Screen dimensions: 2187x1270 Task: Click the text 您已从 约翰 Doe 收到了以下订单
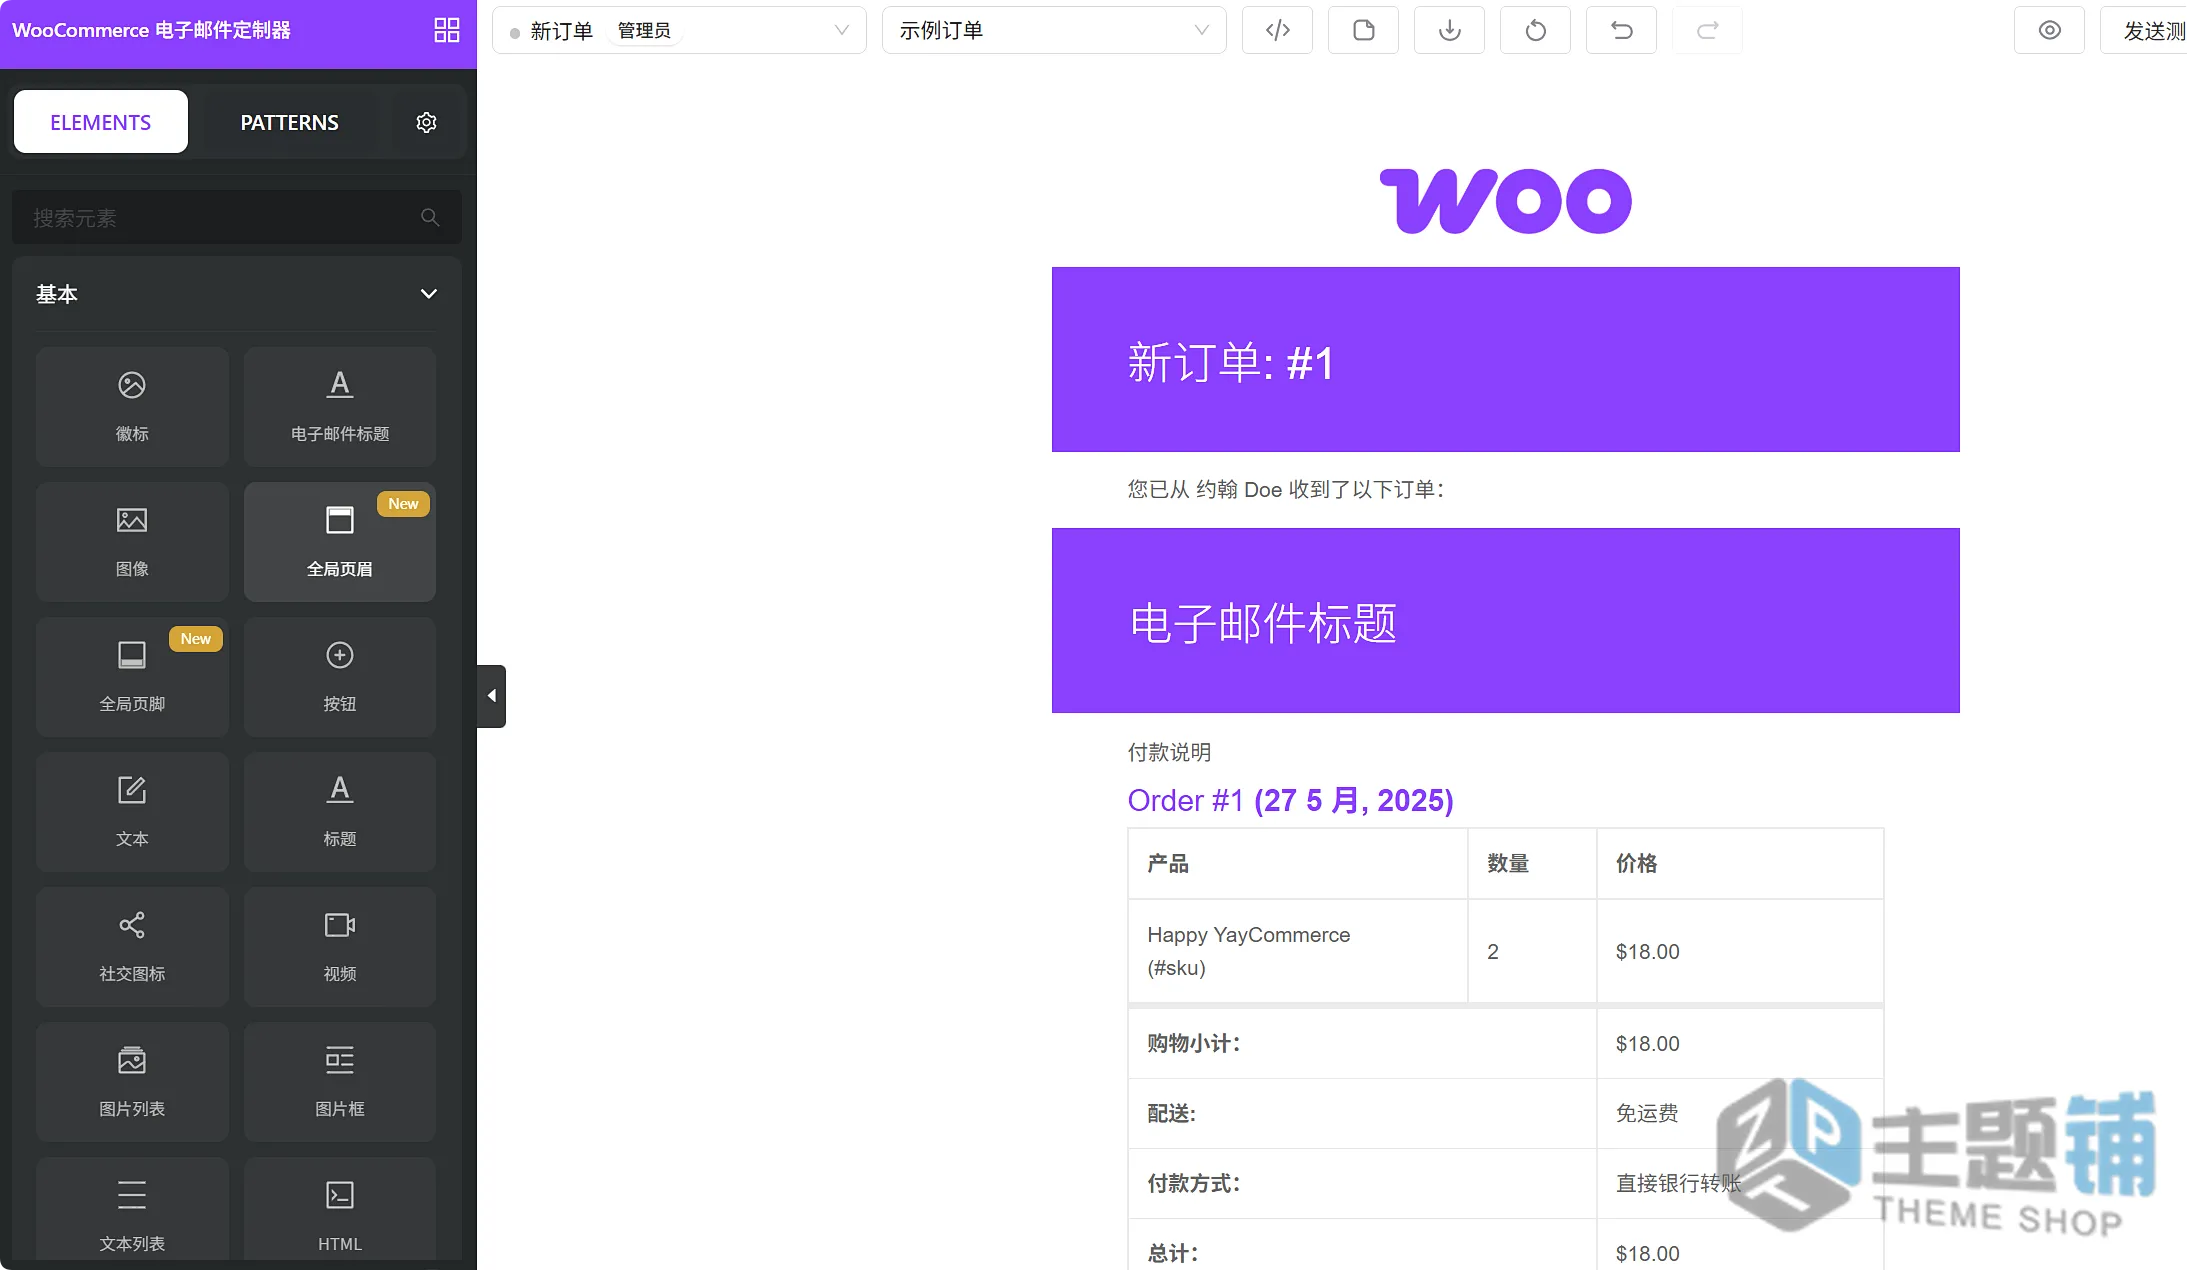pos(1286,489)
